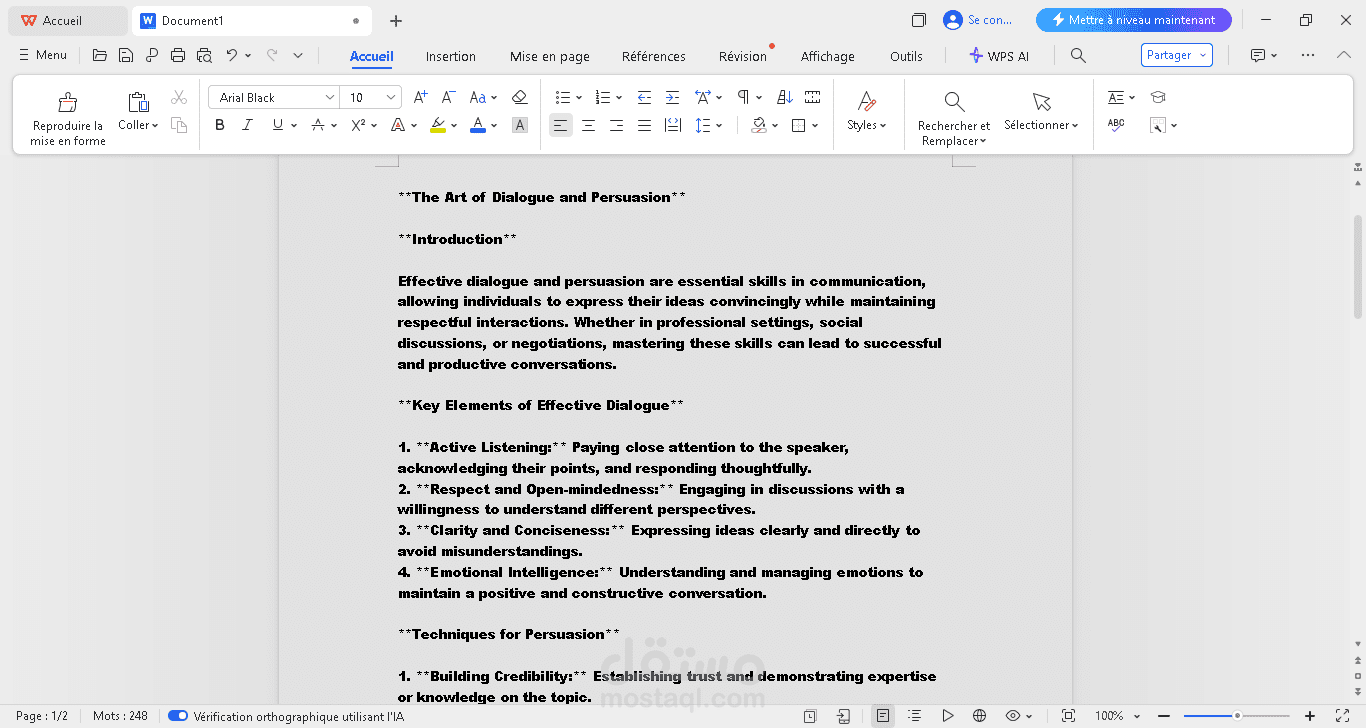The height and width of the screenshot is (728, 1366).
Task: Open the Styles dropdown
Action: 867,125
